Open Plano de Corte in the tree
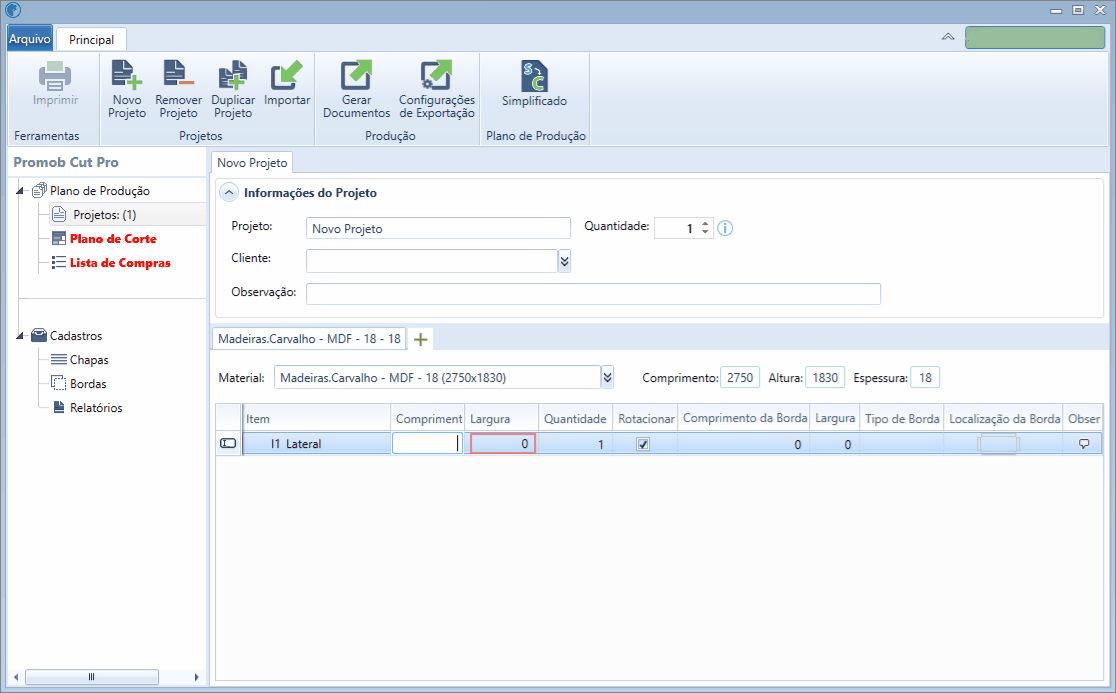1116x693 pixels. pyautogui.click(x=112, y=239)
